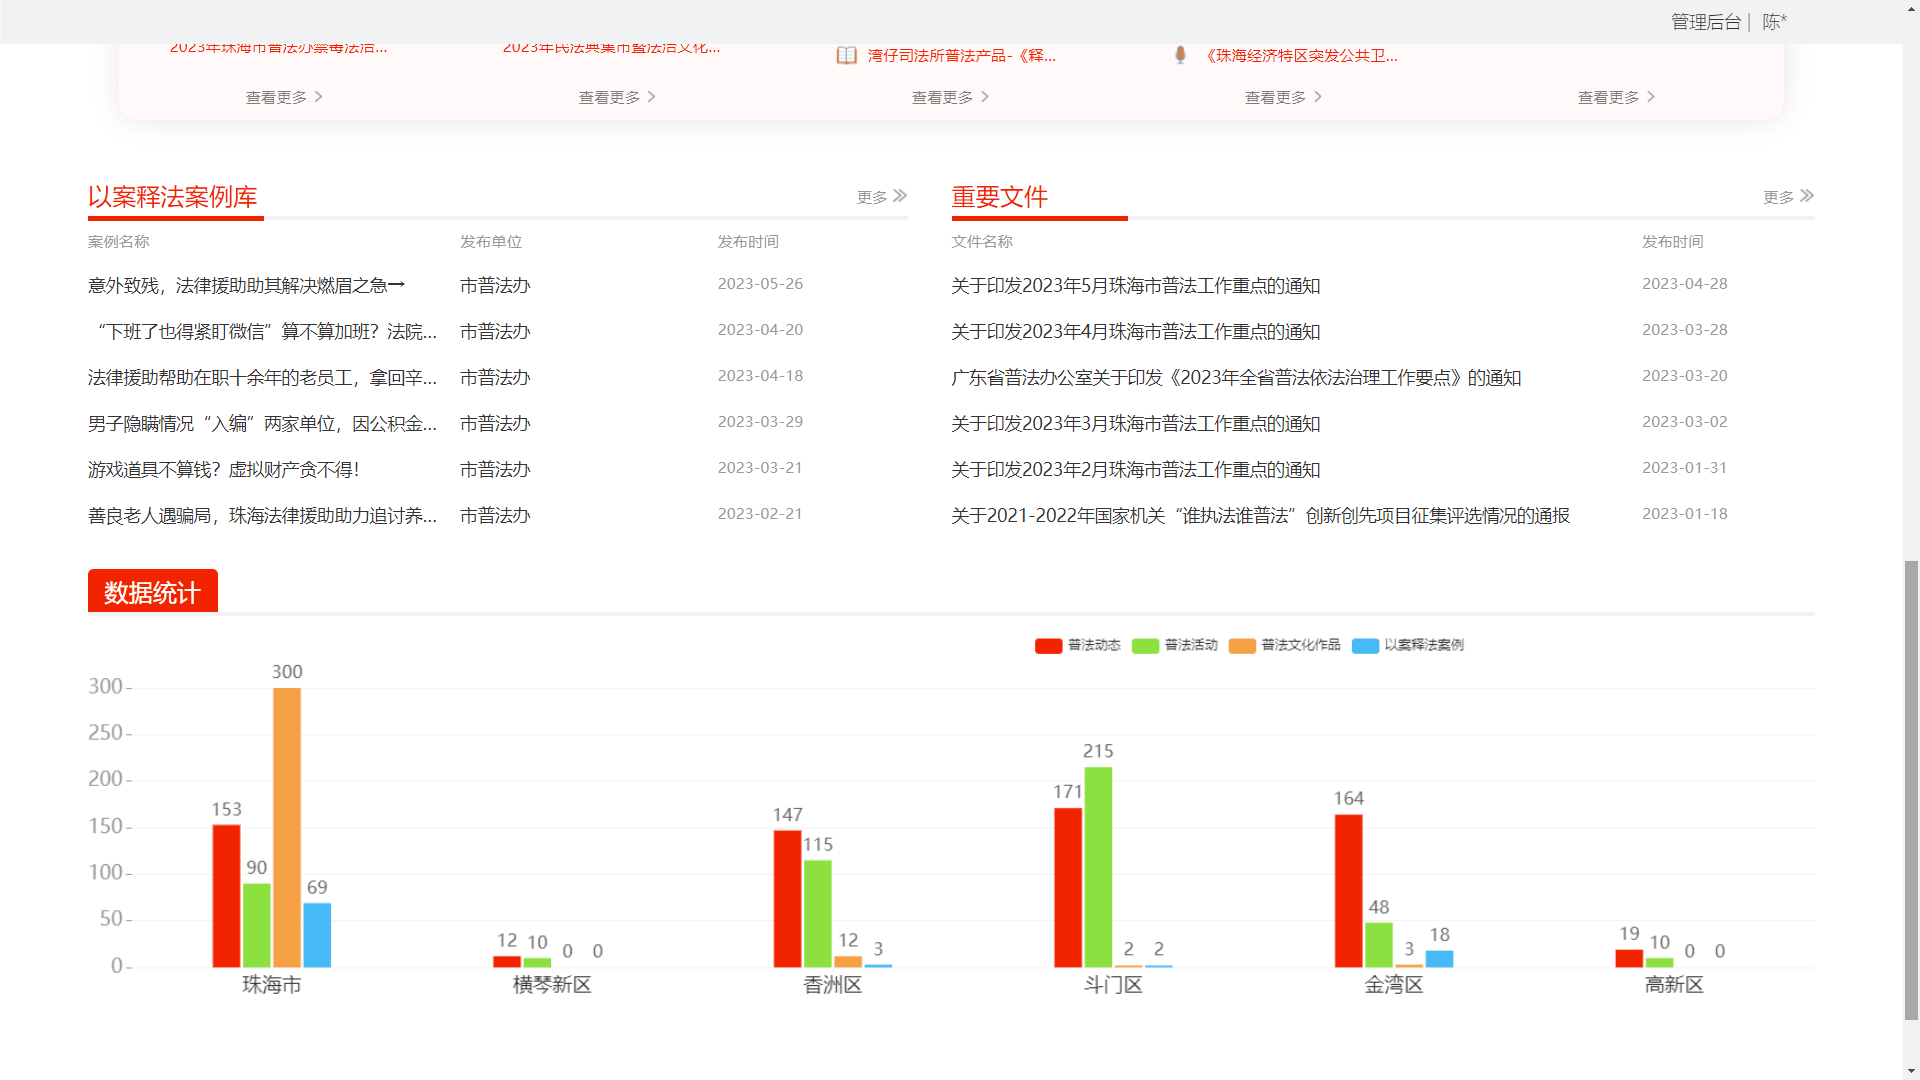1920x1080 pixels.
Task: Open user menu 陈* in top bar
Action: coord(1774,22)
